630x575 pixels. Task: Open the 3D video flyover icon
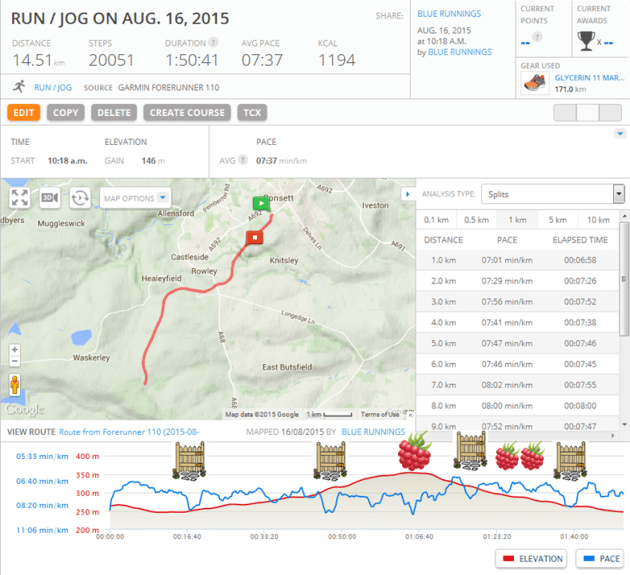pos(50,198)
